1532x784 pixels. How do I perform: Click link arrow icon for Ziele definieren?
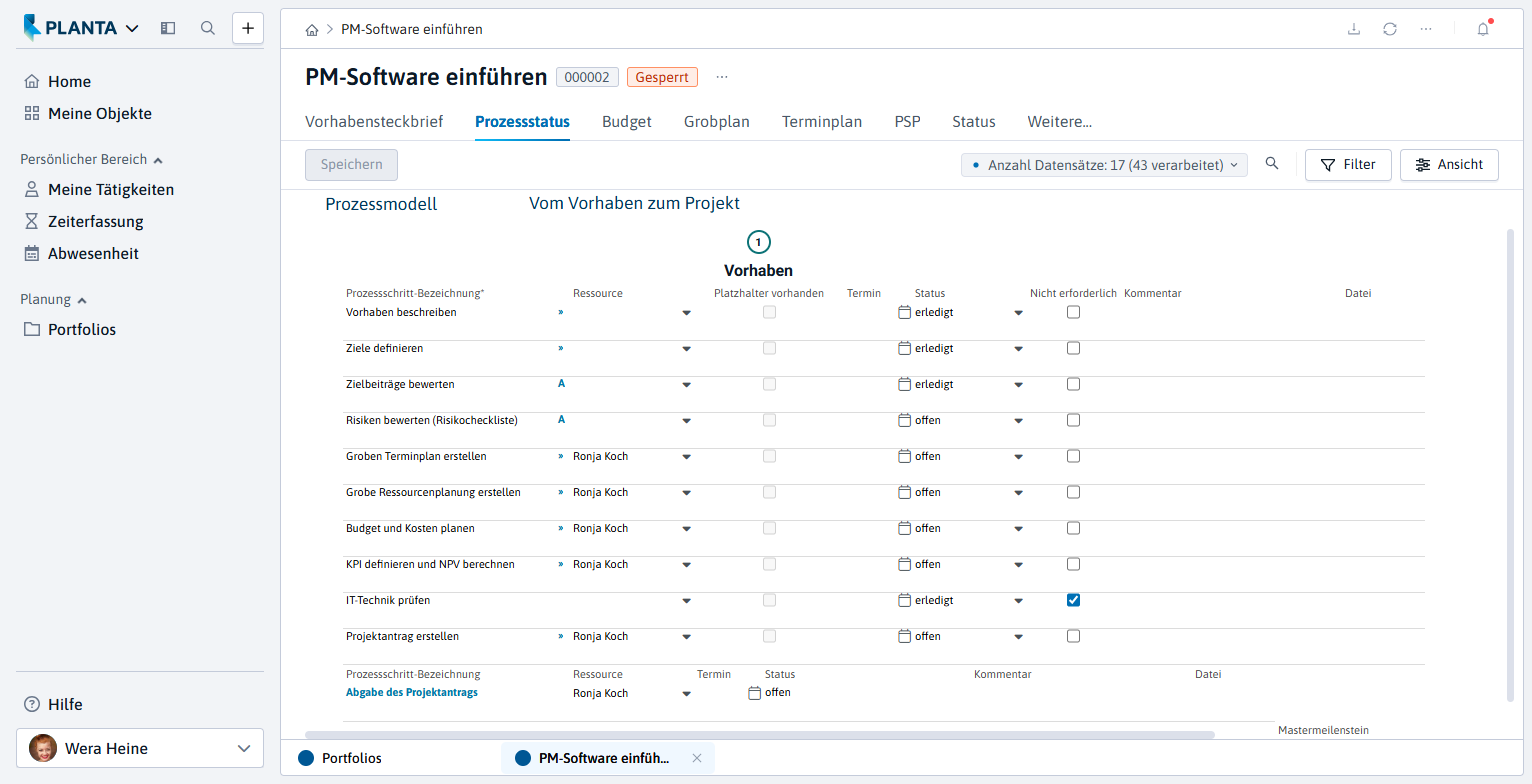click(x=561, y=348)
